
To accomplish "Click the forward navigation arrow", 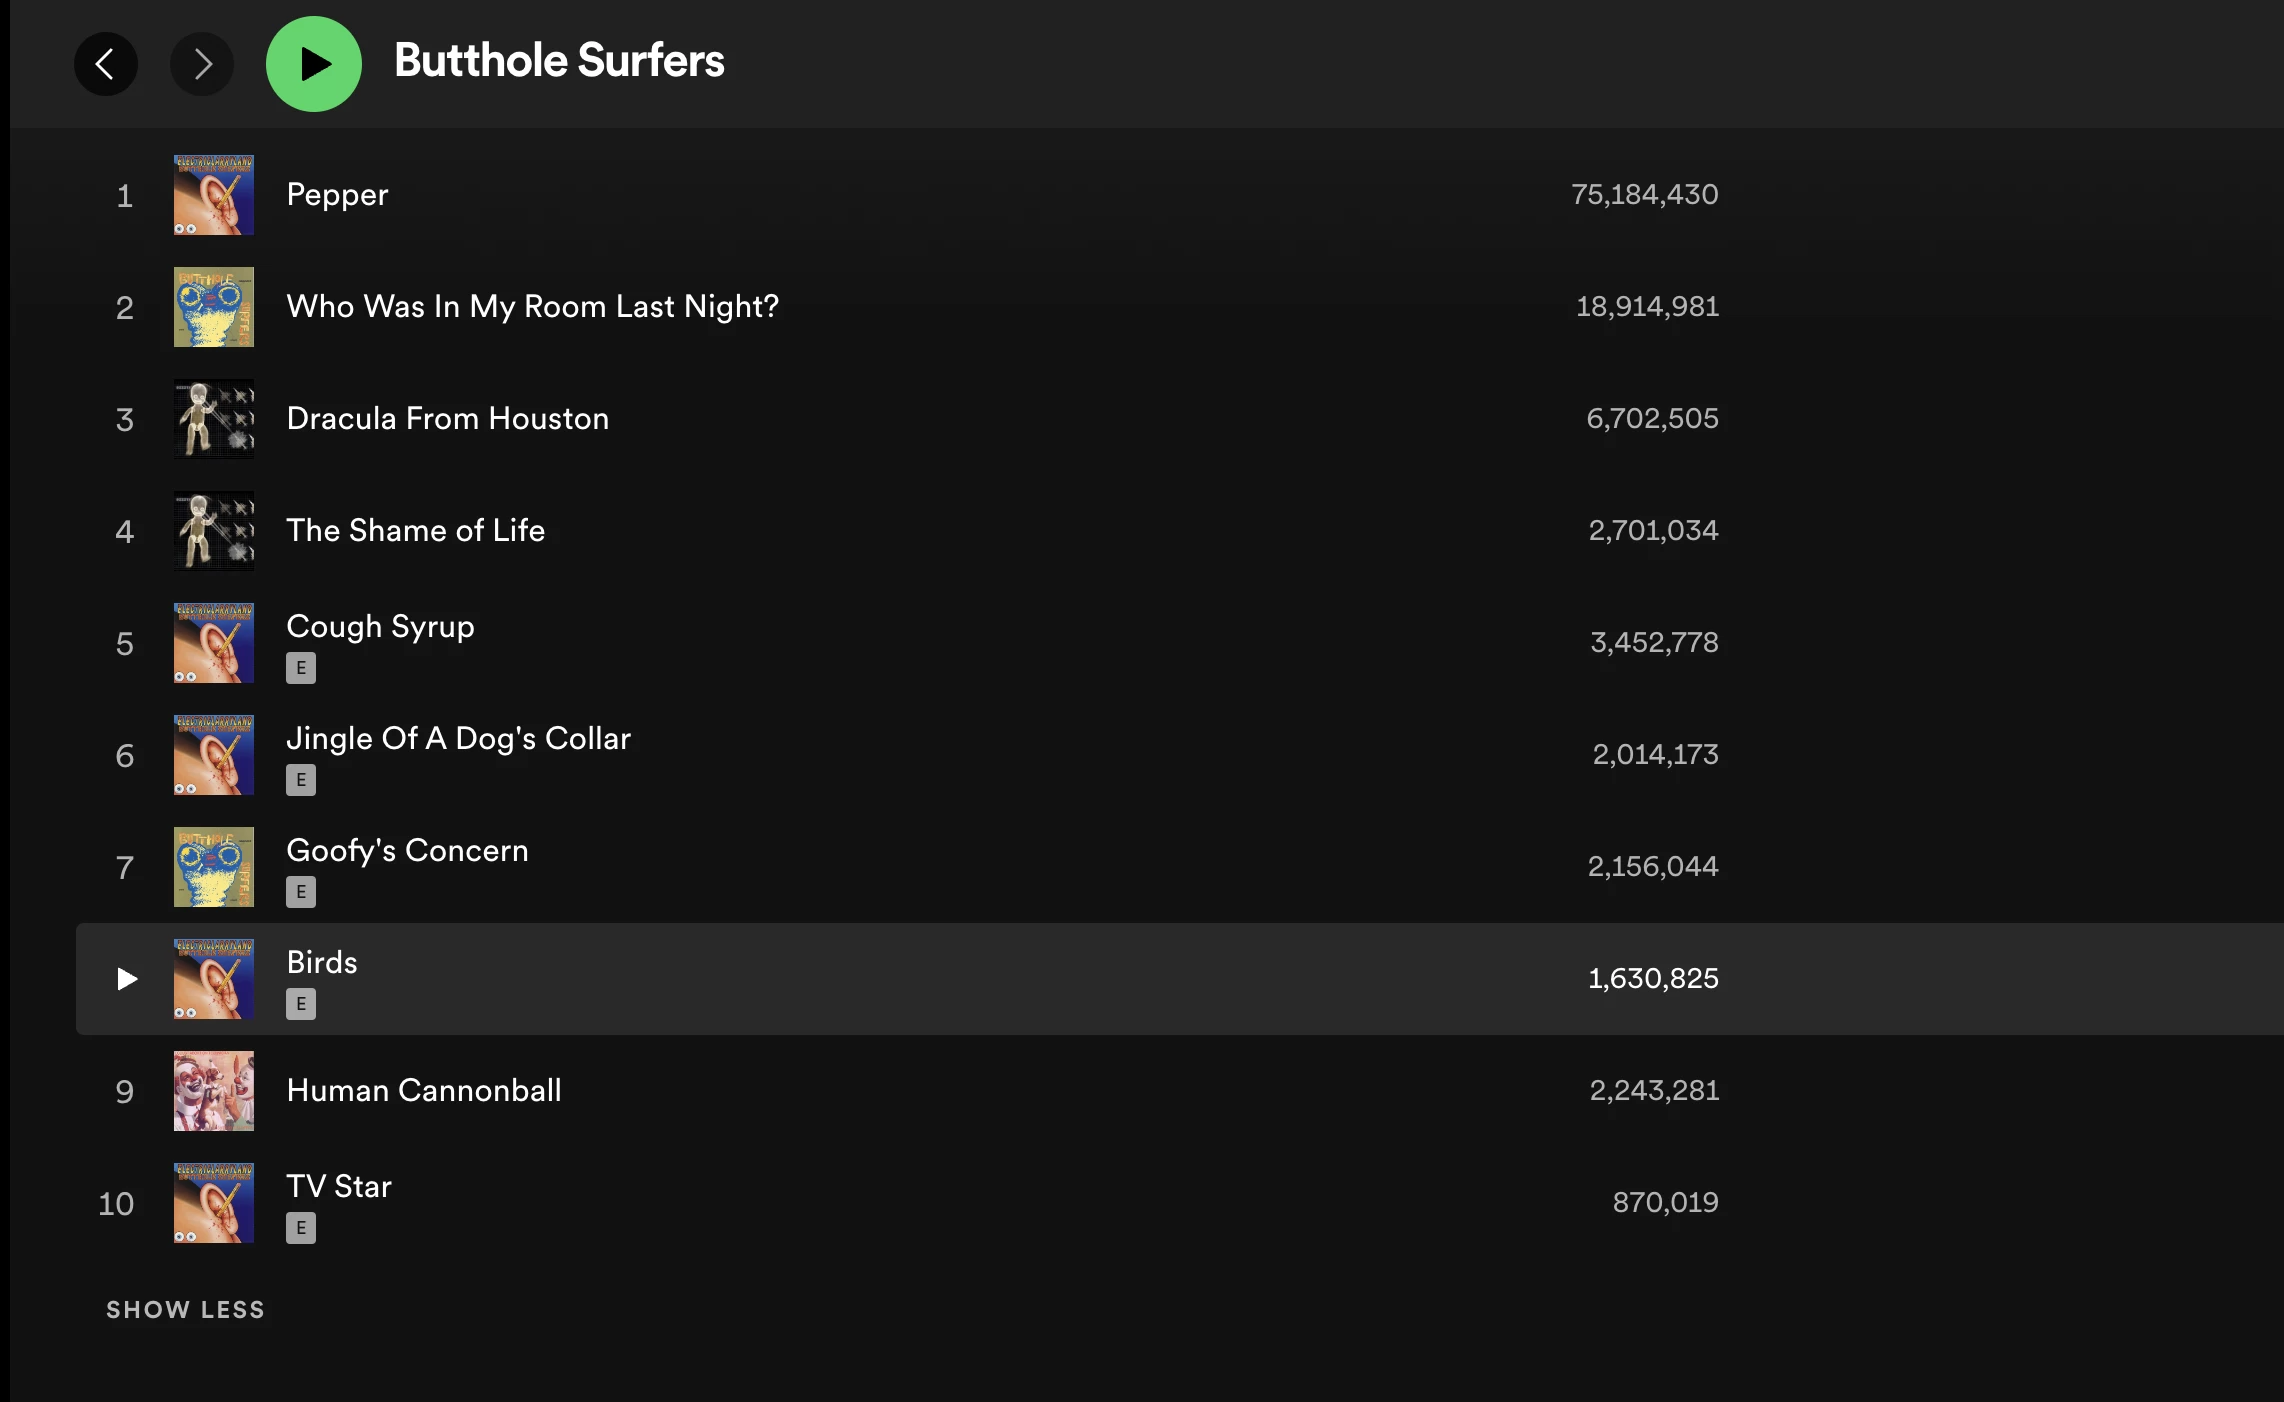I will coord(202,64).
